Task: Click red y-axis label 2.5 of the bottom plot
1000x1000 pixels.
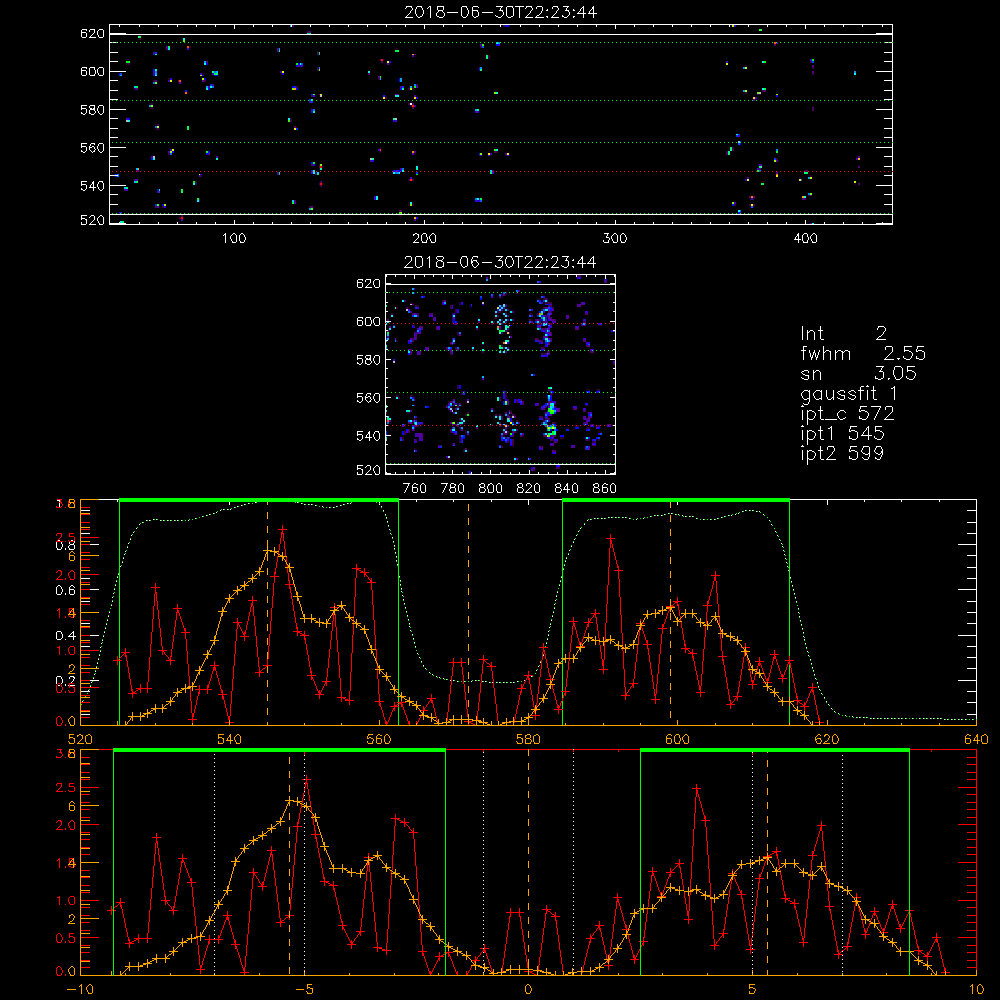Action: point(65,788)
